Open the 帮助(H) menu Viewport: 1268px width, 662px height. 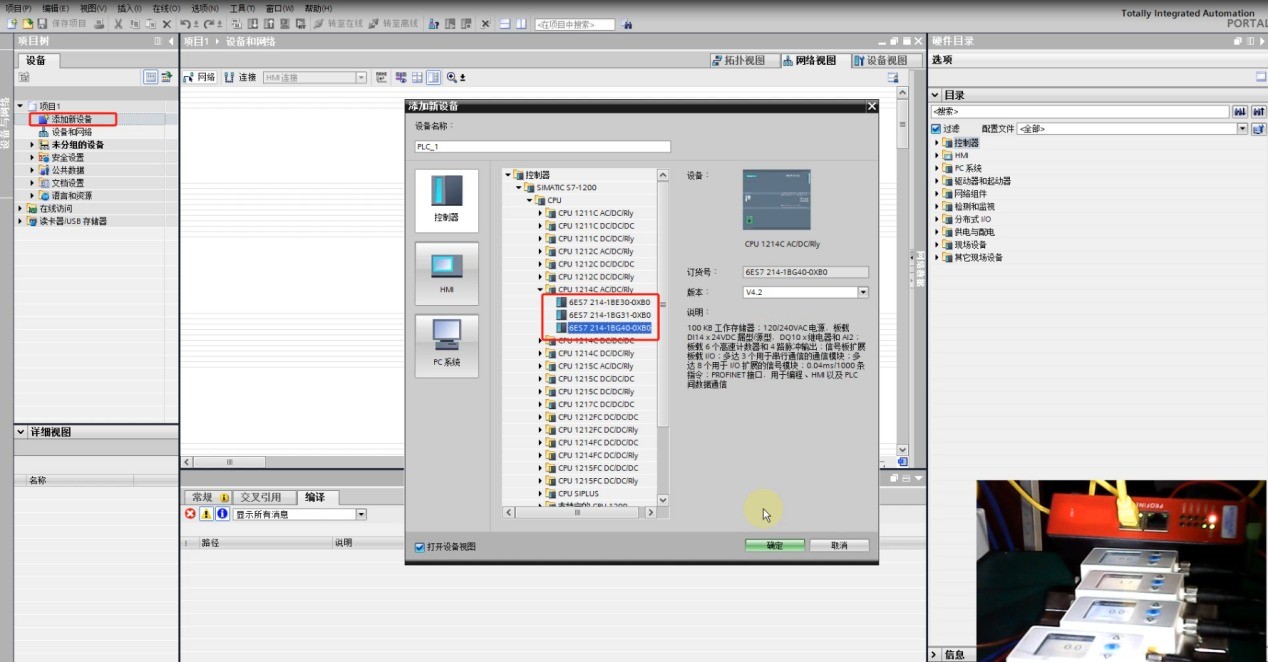318,8
